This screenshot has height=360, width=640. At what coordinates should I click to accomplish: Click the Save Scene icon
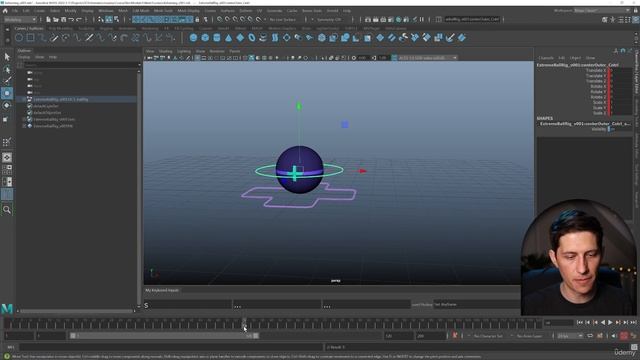pyautogui.click(x=64, y=19)
